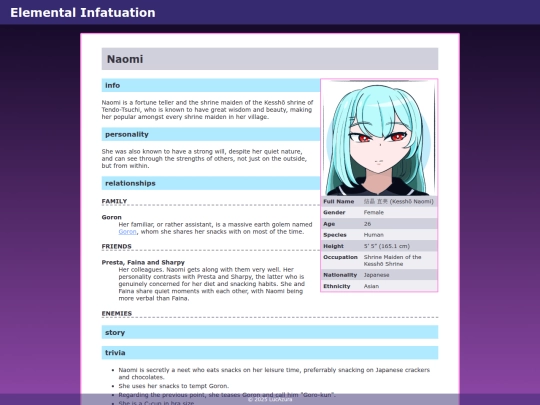The height and width of the screenshot is (405, 540).
Task: Click the info section header
Action: (211, 85)
